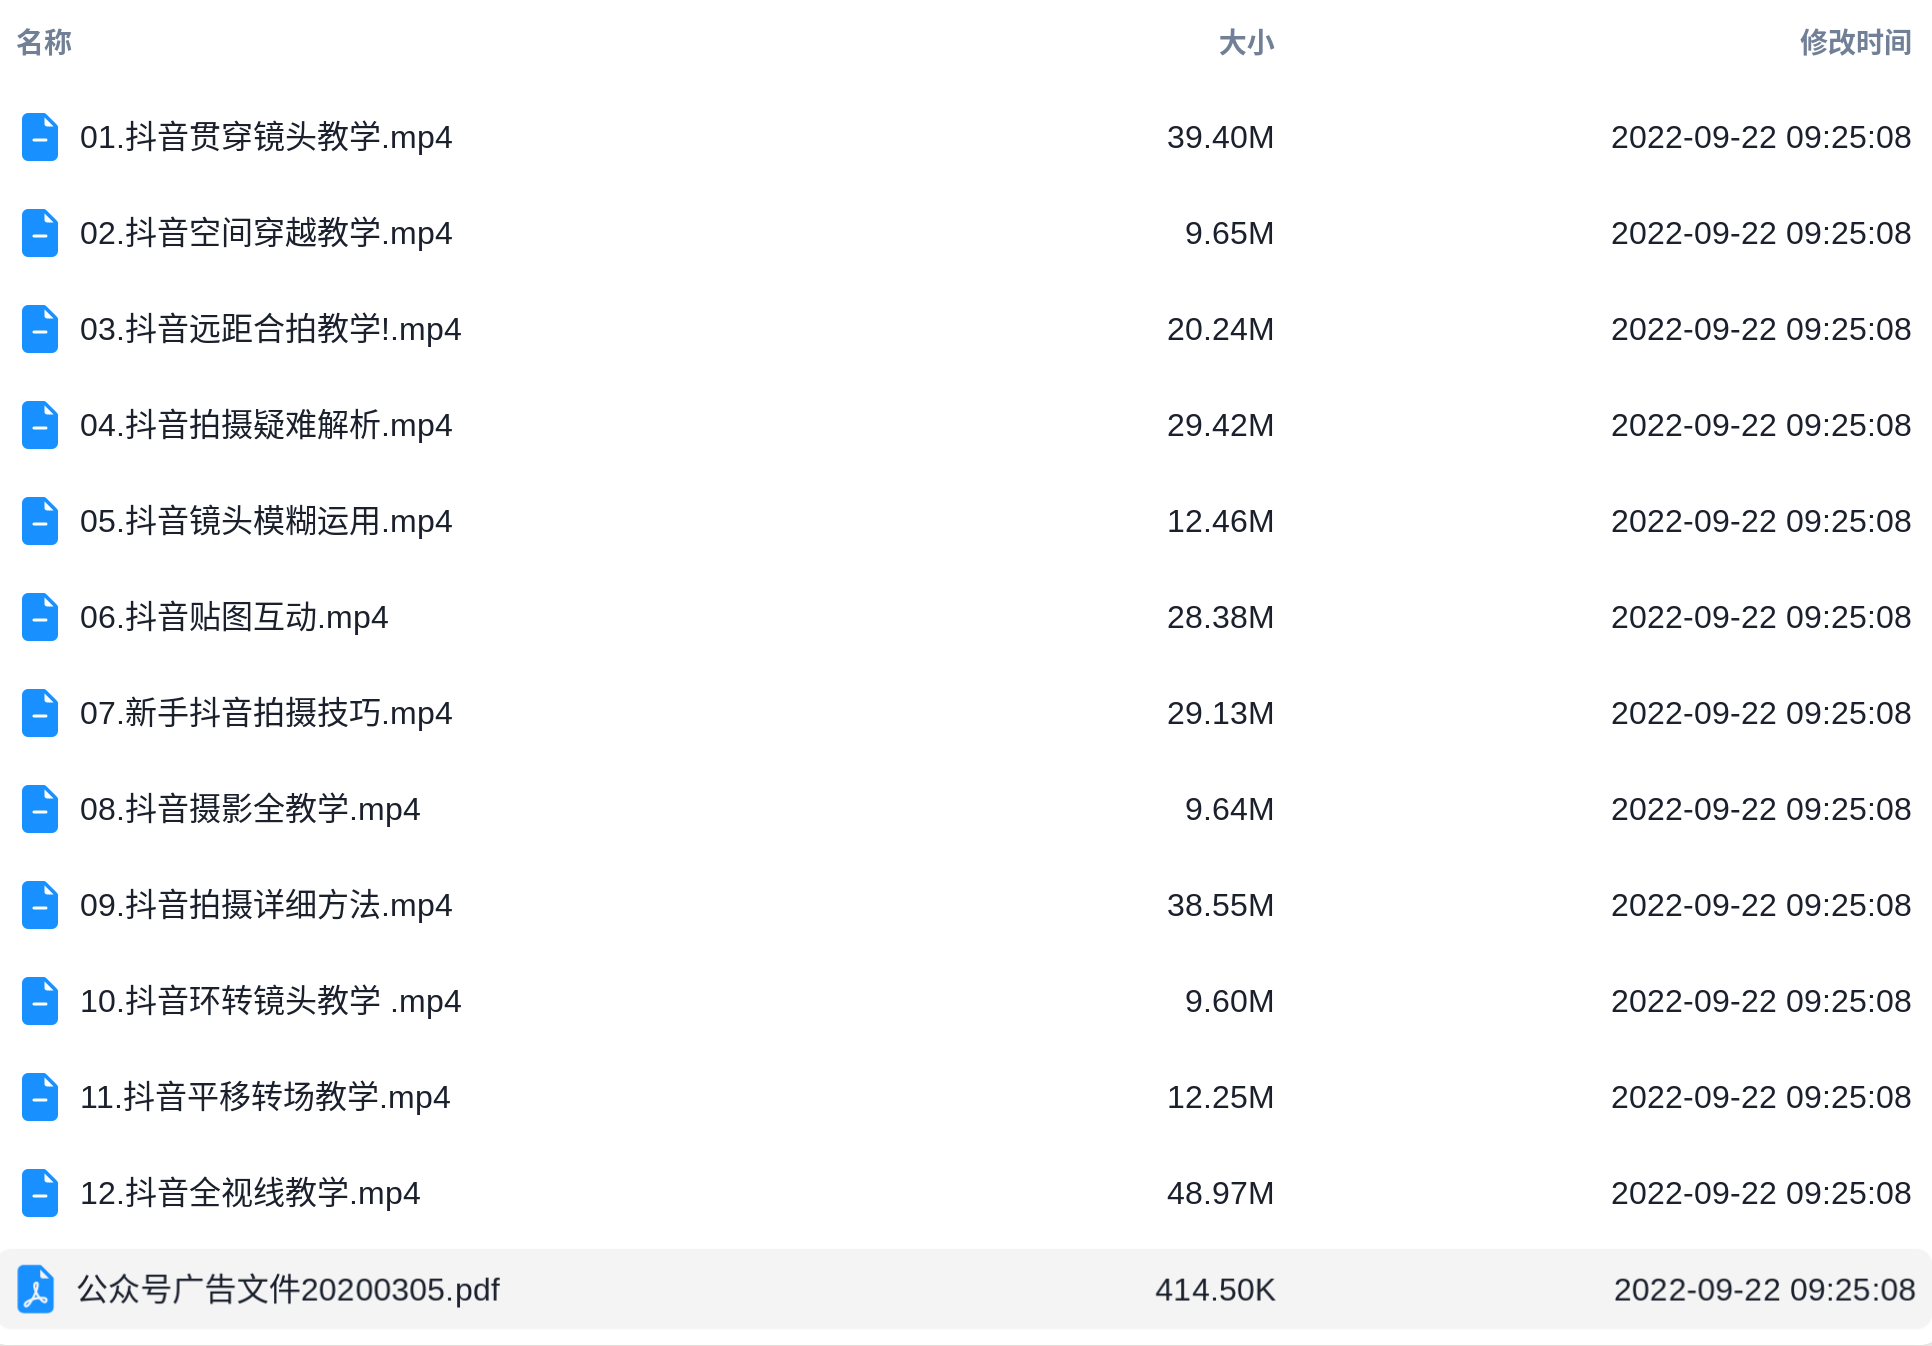1932x1346 pixels.
Task: Open 11.抖音平移转场教学.mp4 file name
Action: click(x=265, y=1097)
